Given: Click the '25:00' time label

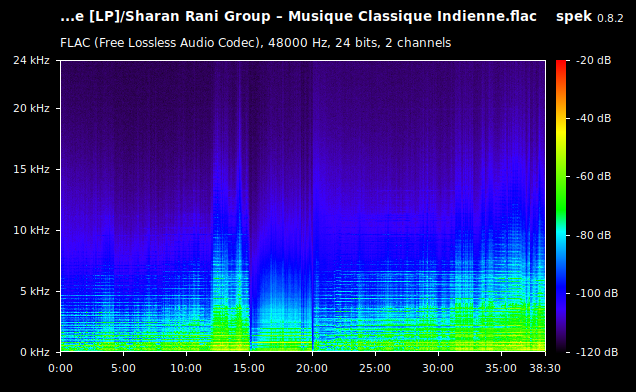Looking at the screenshot, I should [x=375, y=368].
